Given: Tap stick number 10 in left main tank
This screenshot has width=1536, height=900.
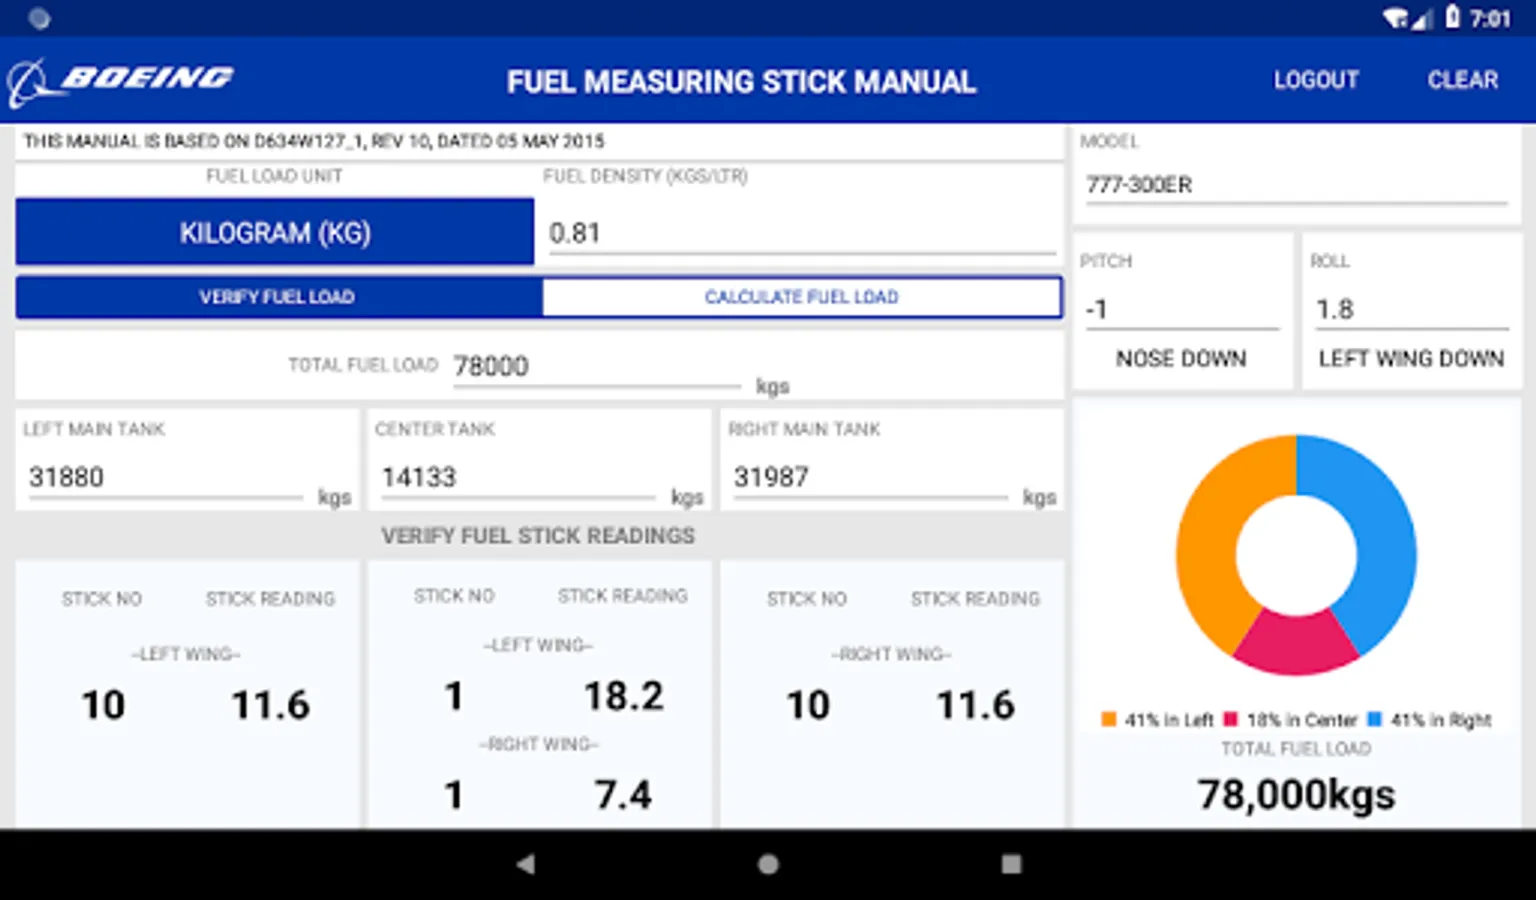Looking at the screenshot, I should pos(103,705).
